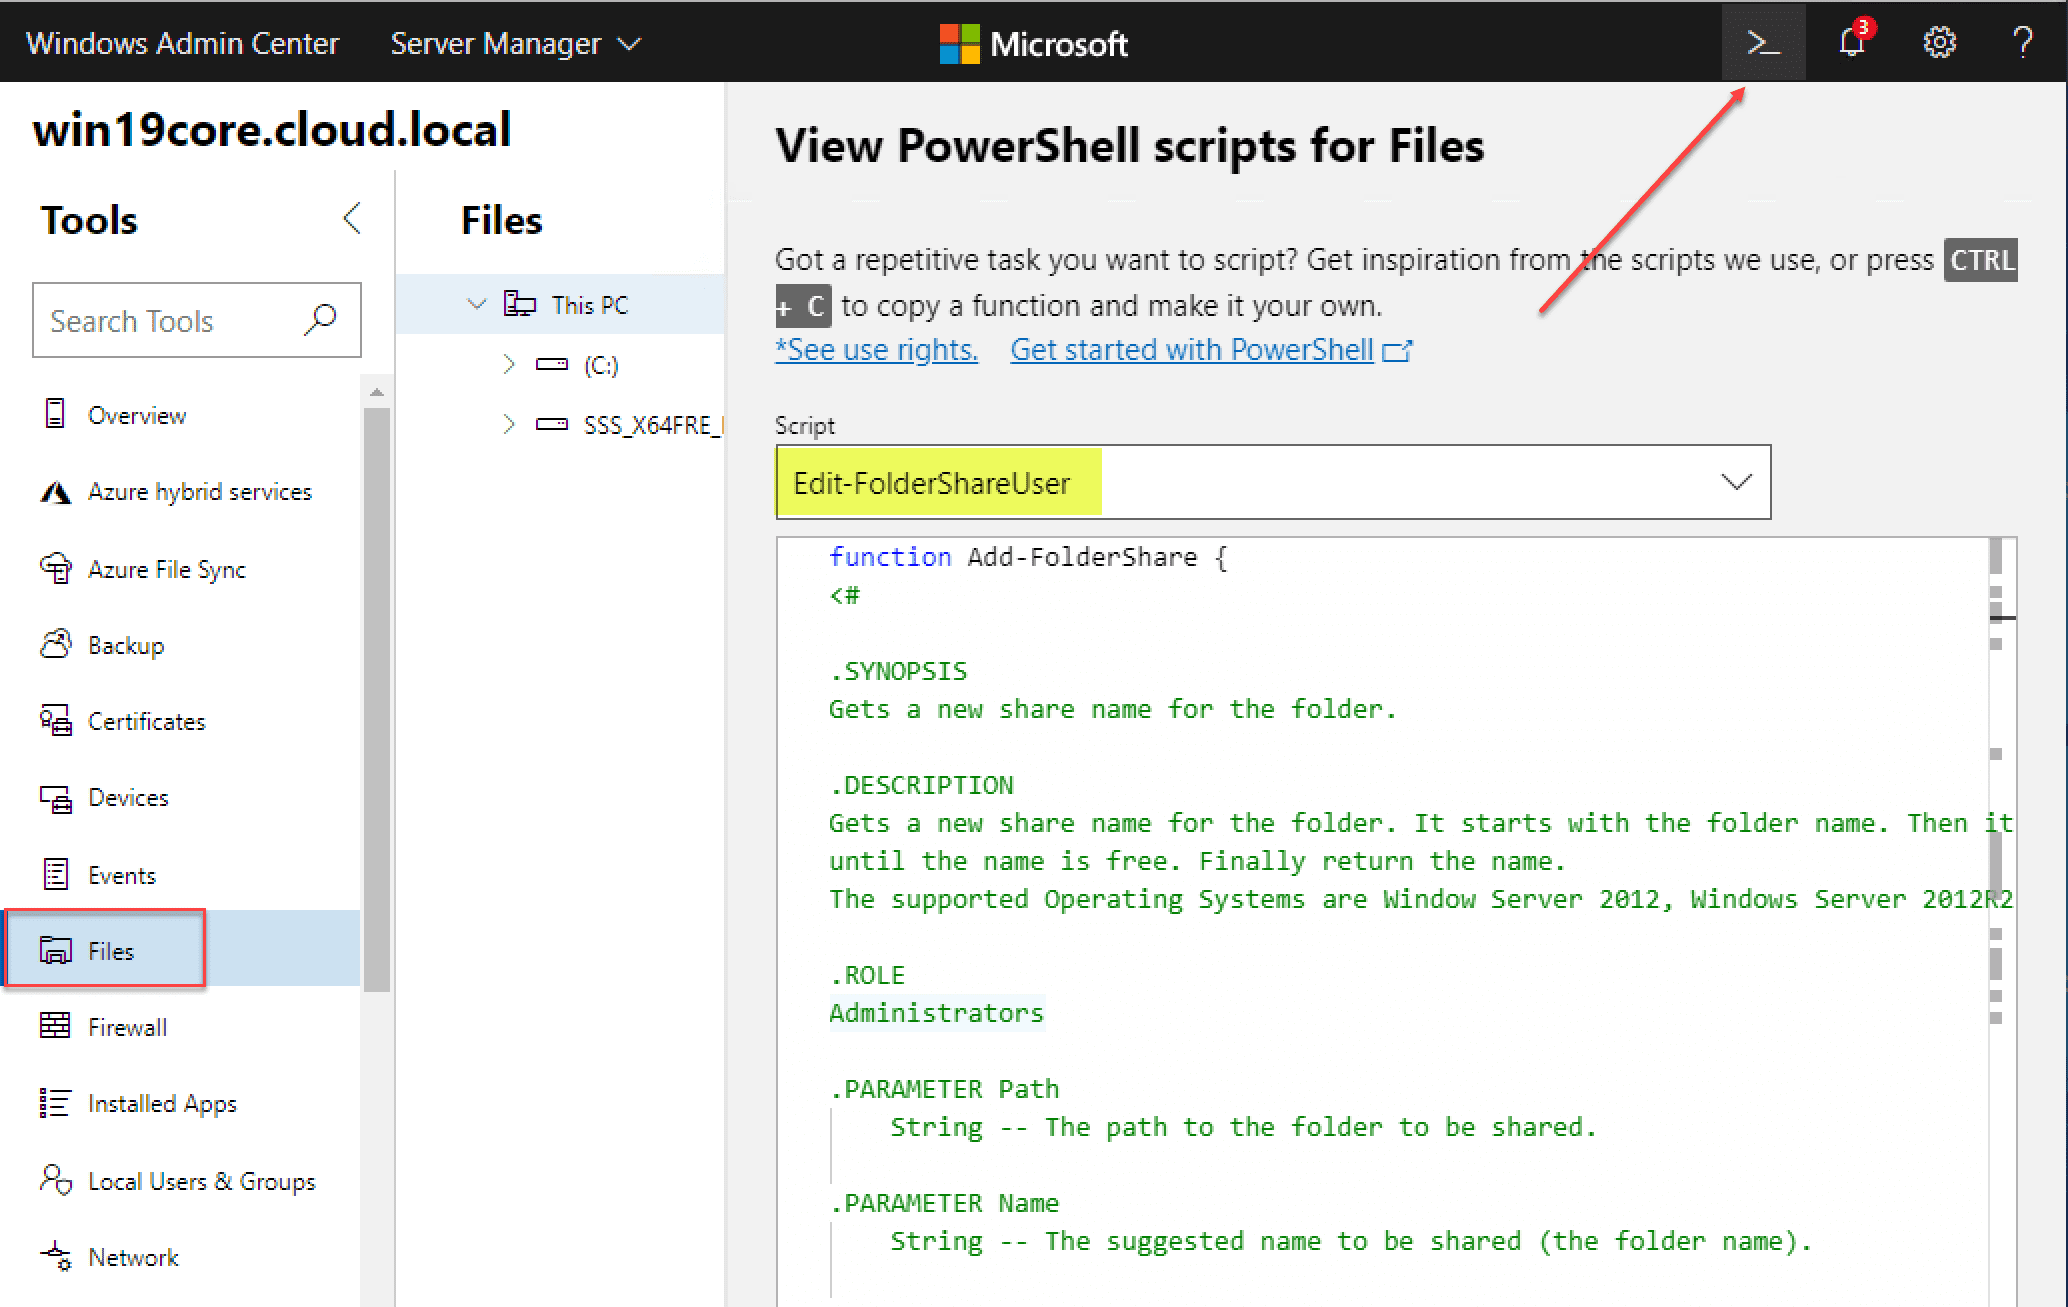The width and height of the screenshot is (2068, 1307).
Task: Open the Backup tool
Action: pyautogui.click(x=125, y=645)
